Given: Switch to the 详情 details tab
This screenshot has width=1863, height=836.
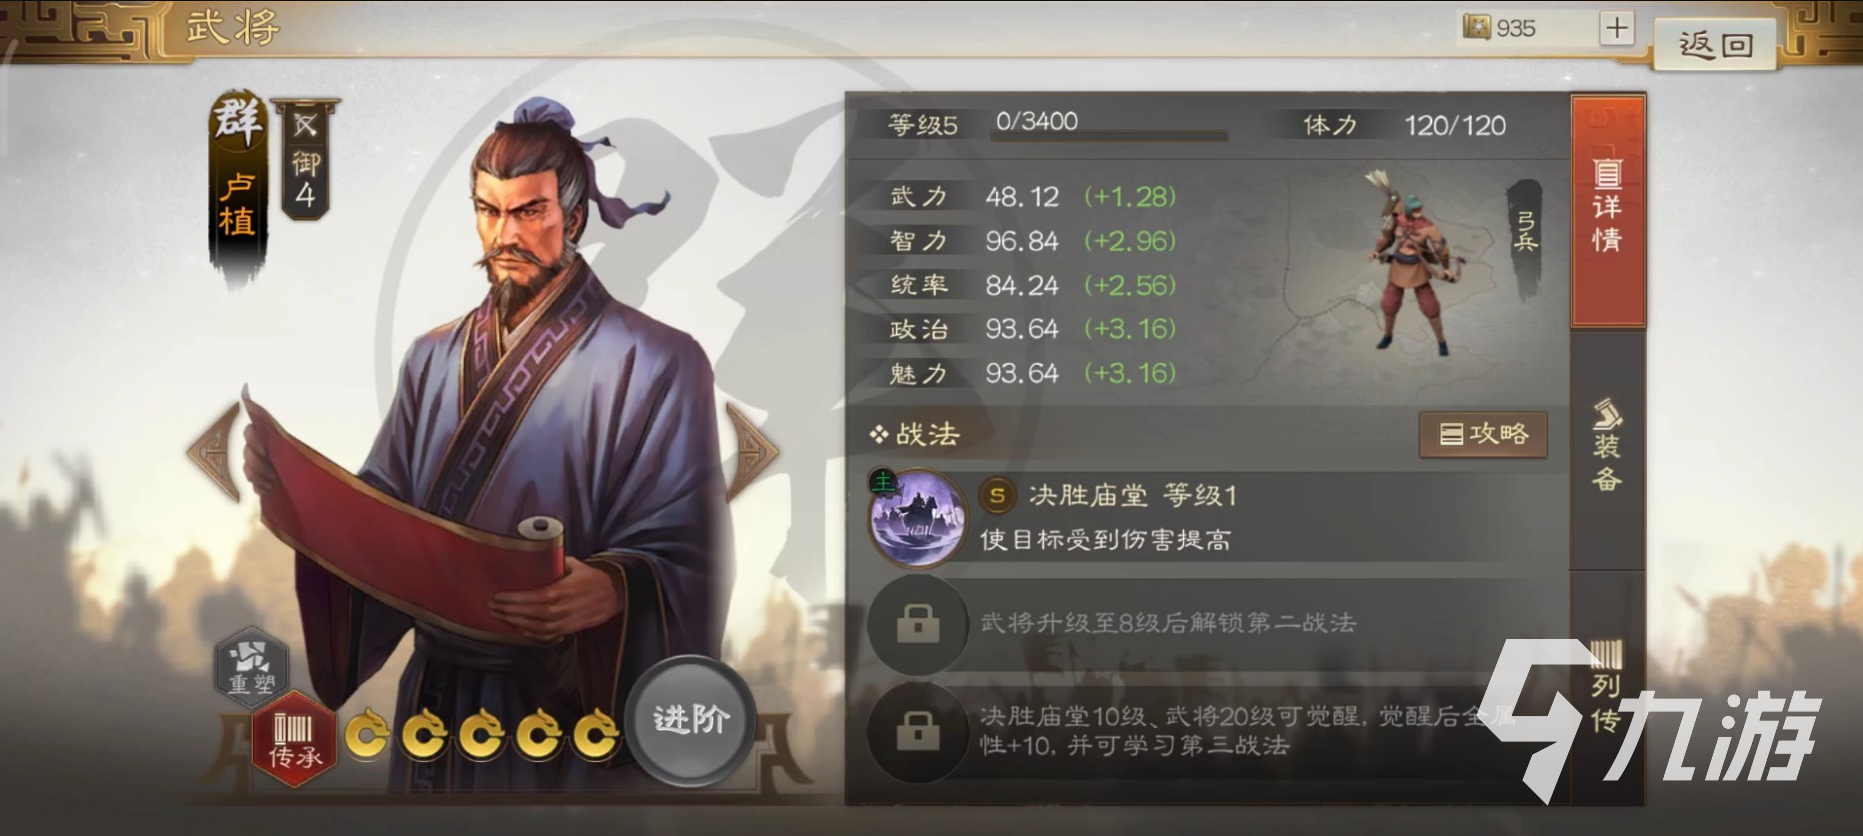Looking at the screenshot, I should pyautogui.click(x=1608, y=212).
